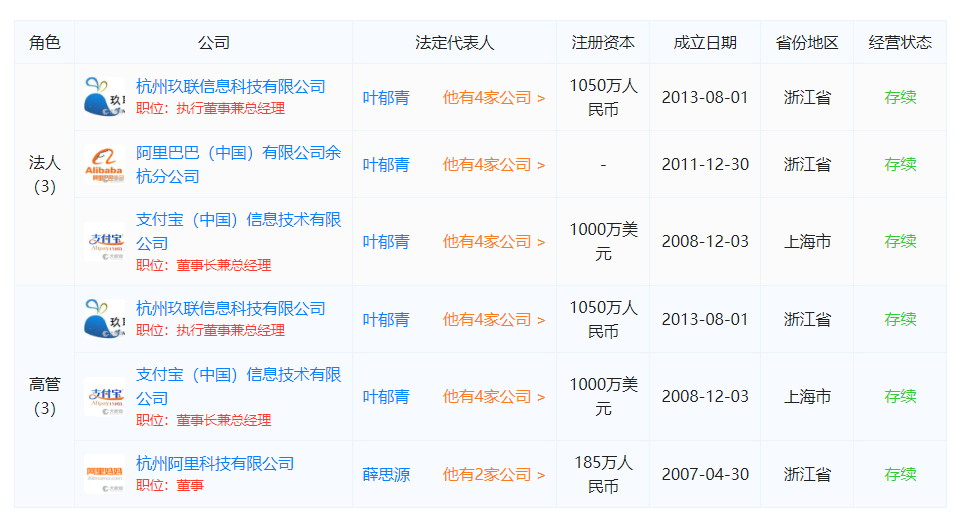Click the 存续 status in the 杭州阿里科技 row
Viewport: 960px width, 519px height.
click(899, 474)
